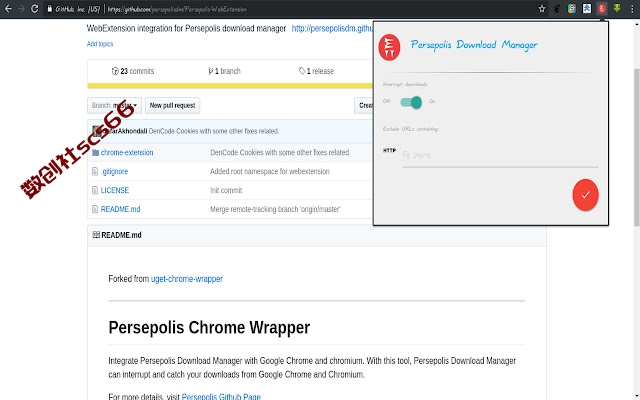Open the Chrome three-dot menu
640x400 pixels.
click(x=632, y=9)
